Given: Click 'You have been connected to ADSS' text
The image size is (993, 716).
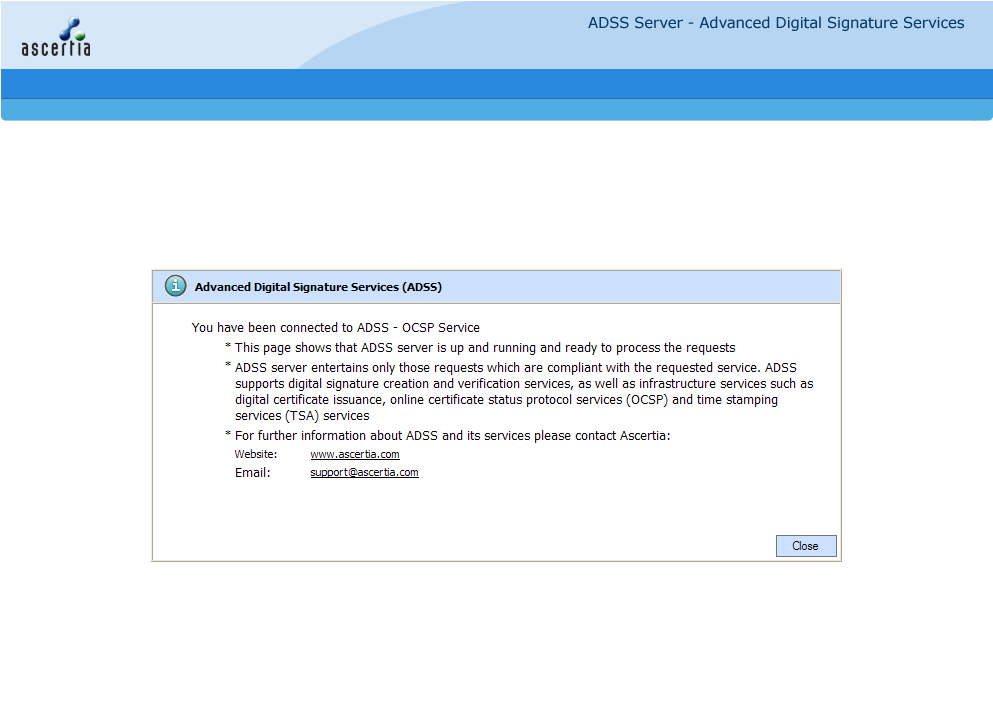Looking at the screenshot, I should 335,327.
